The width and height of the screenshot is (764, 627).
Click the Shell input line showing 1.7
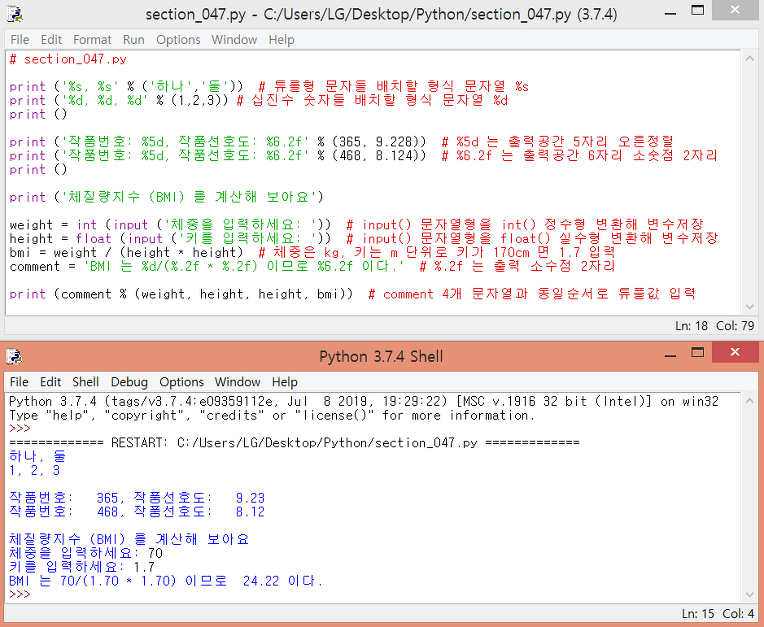[82, 567]
